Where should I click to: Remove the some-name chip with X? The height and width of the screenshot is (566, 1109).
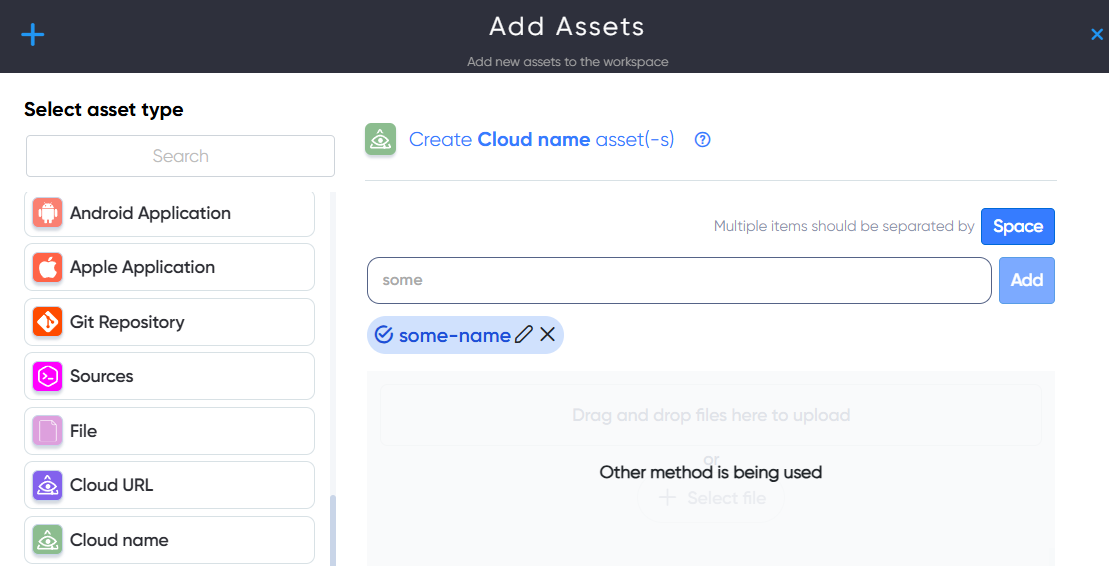(x=547, y=335)
